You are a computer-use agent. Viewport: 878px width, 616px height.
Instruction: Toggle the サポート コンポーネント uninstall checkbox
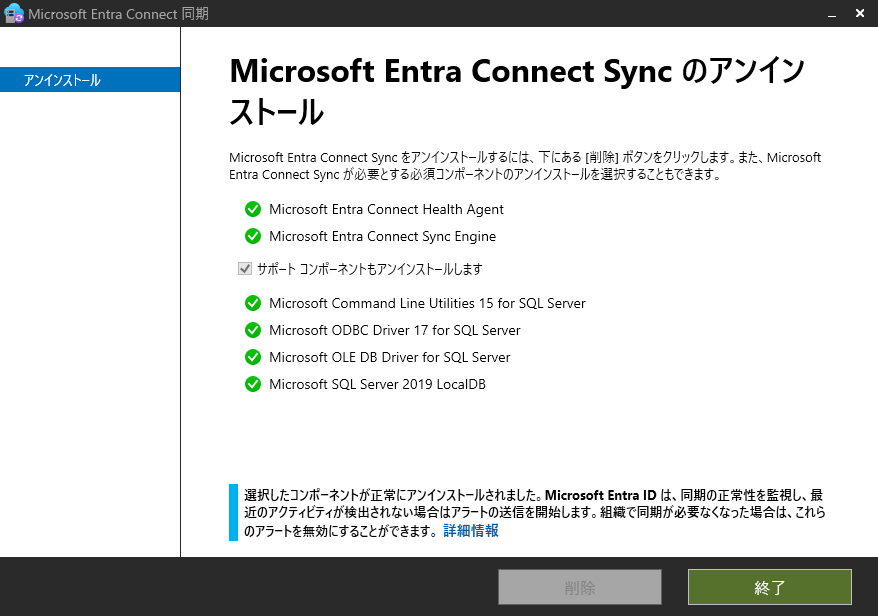(x=245, y=269)
